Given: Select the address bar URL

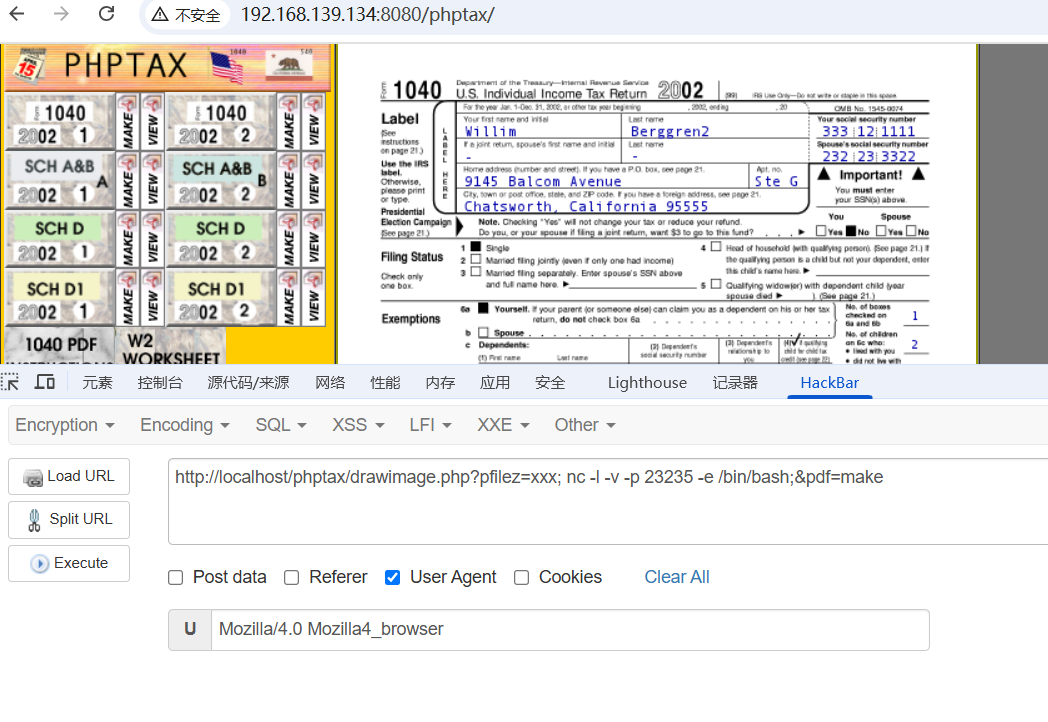Looking at the screenshot, I should (368, 15).
